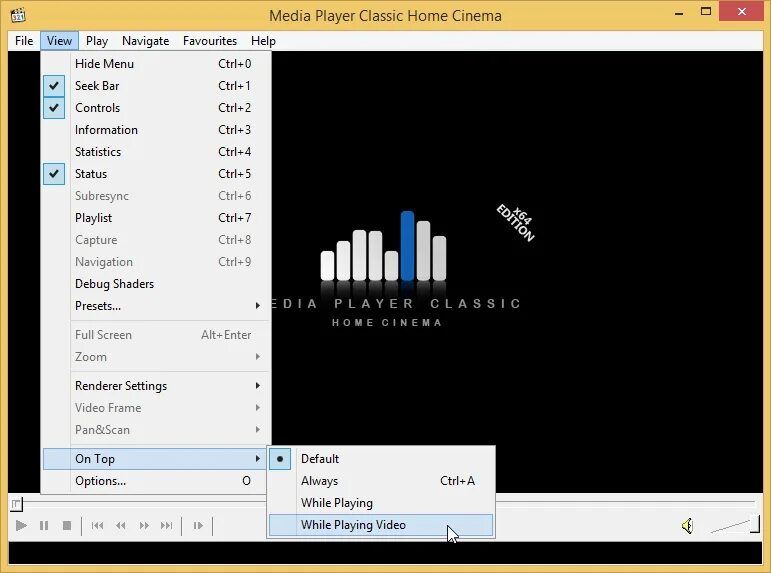Click the seek bar thumb

coord(16,504)
